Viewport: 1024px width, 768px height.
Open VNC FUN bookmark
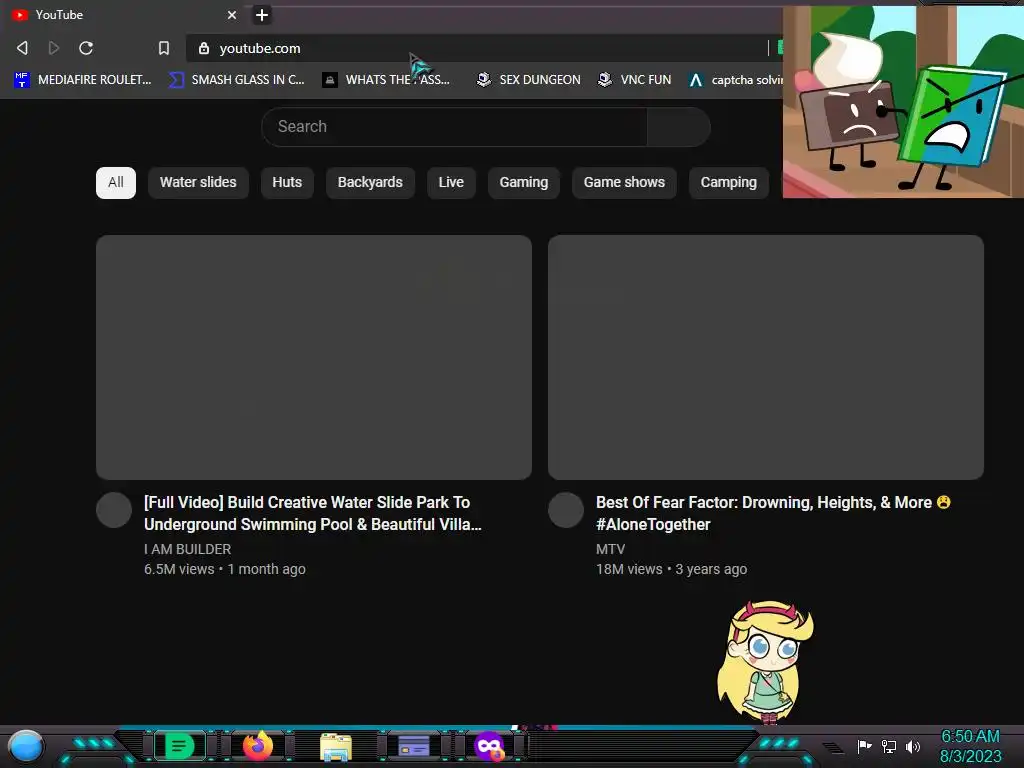tap(635, 80)
